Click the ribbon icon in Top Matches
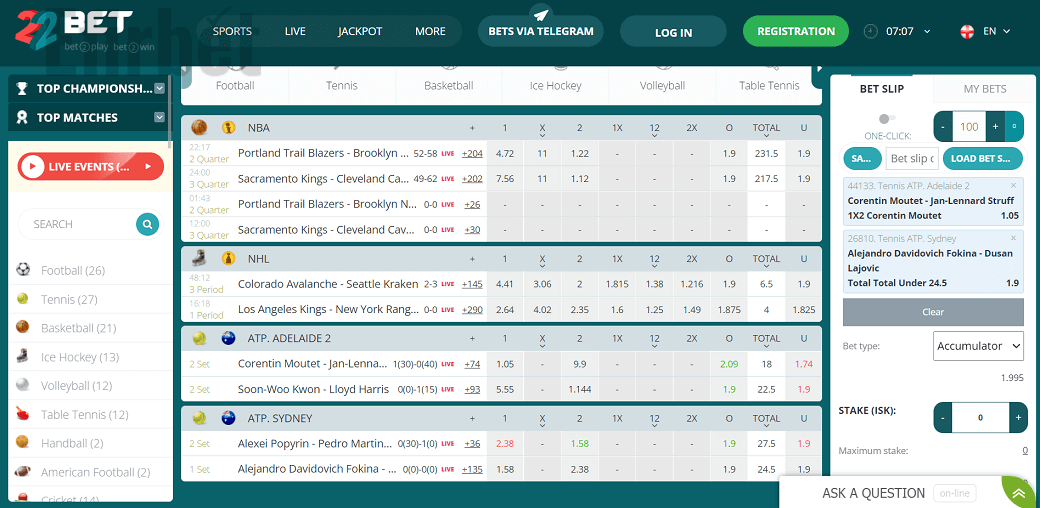The height and width of the screenshot is (508, 1040). [22, 117]
